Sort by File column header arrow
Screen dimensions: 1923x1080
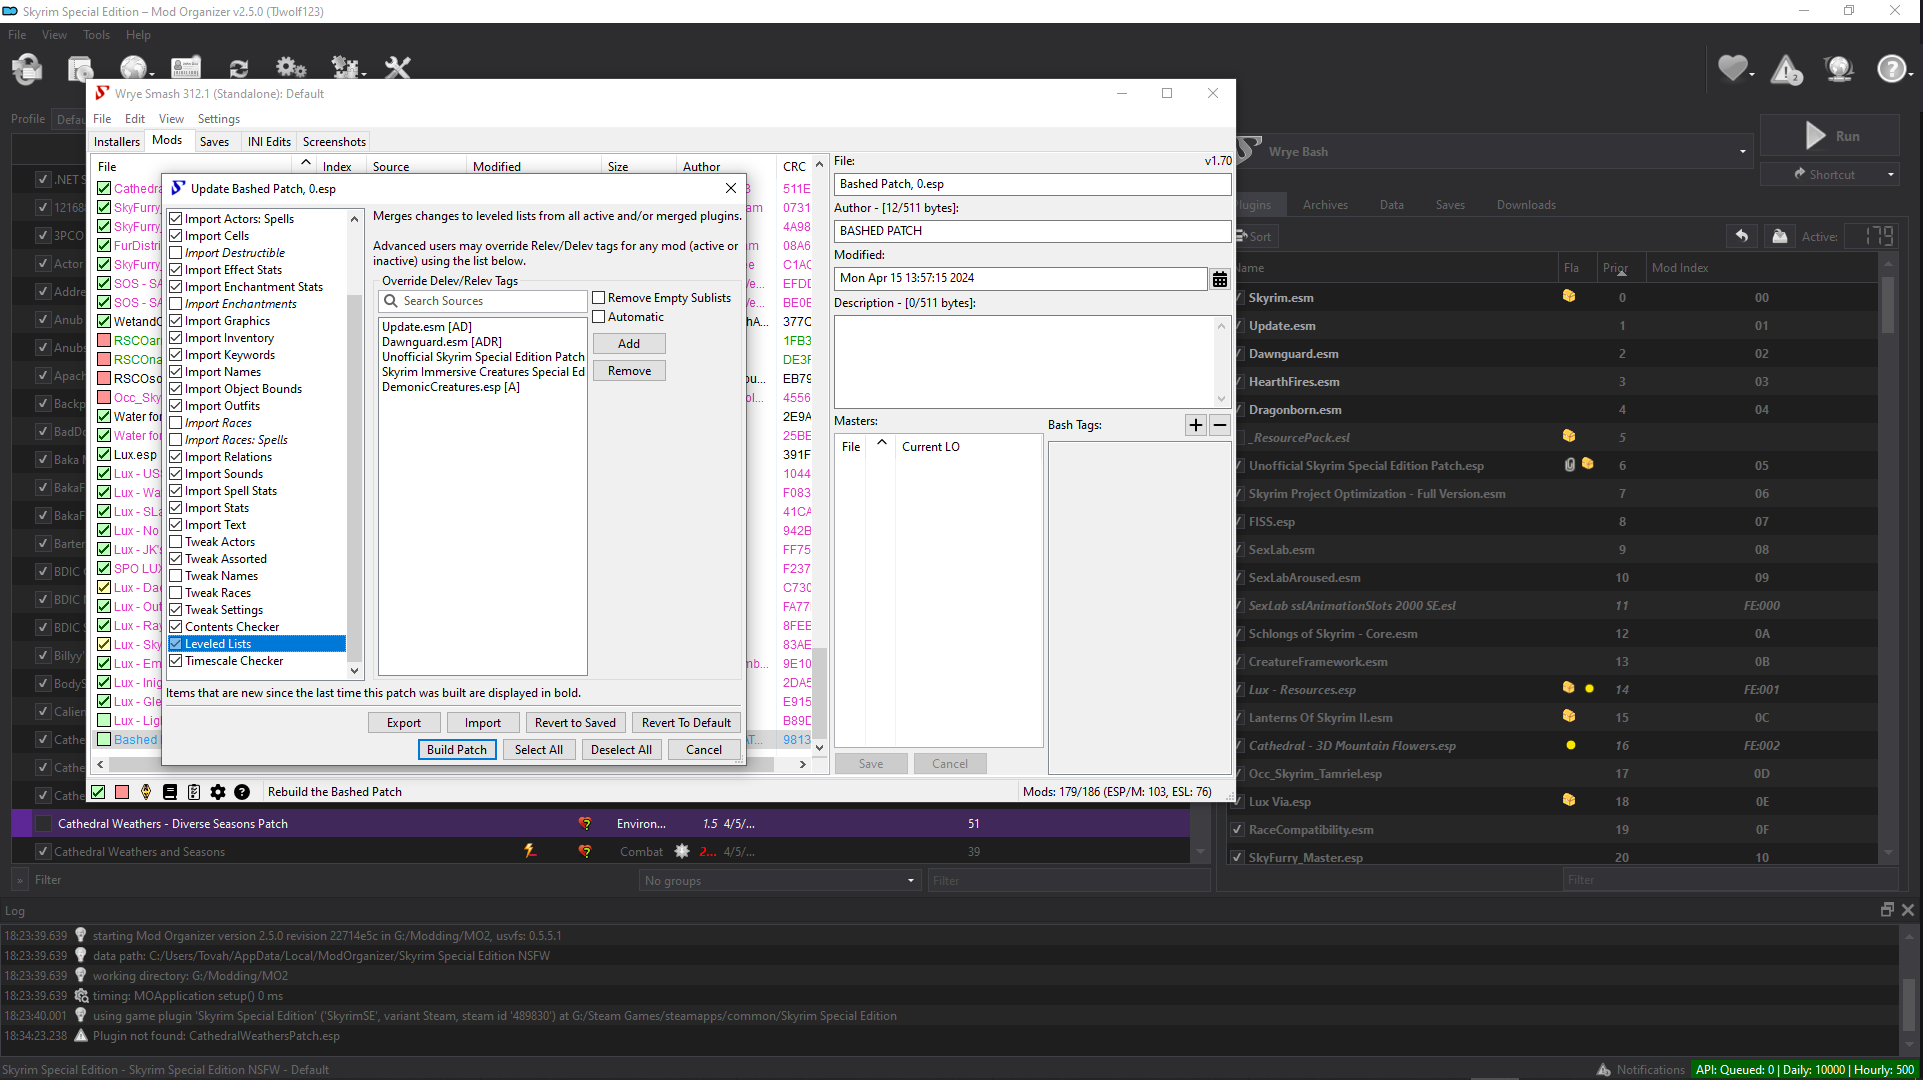306,164
